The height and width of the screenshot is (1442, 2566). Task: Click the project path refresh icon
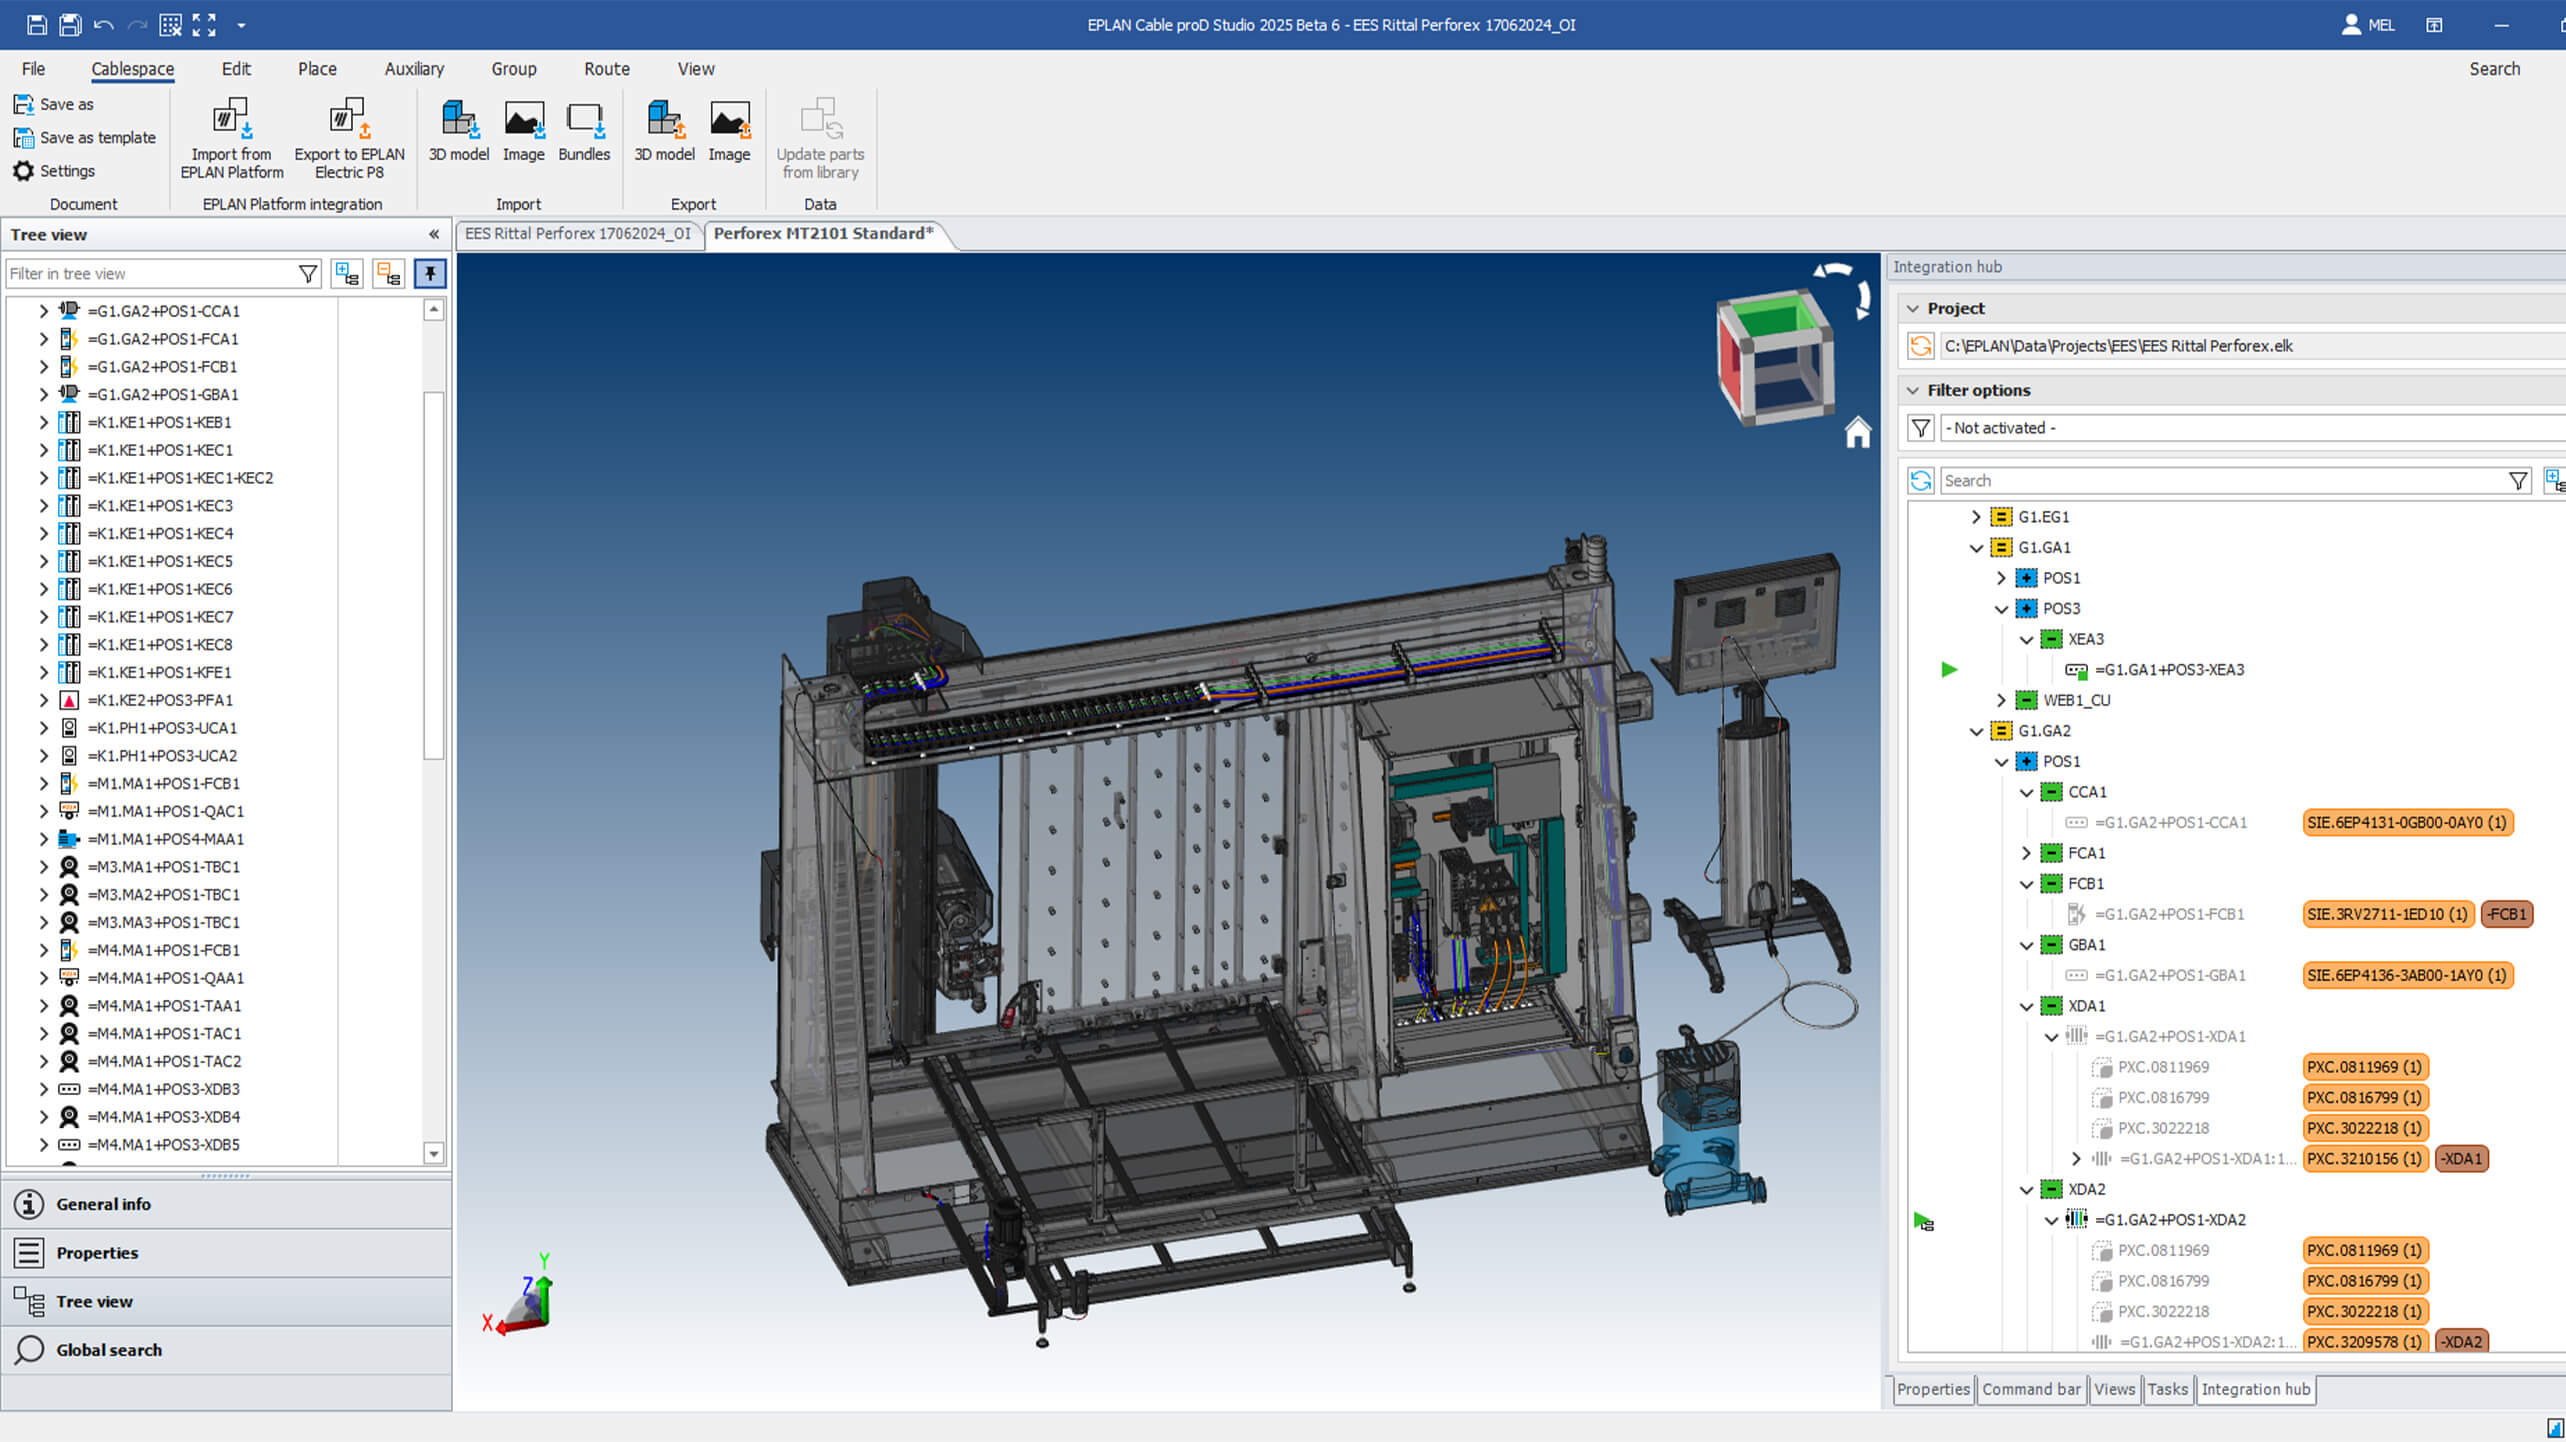pyautogui.click(x=1921, y=346)
